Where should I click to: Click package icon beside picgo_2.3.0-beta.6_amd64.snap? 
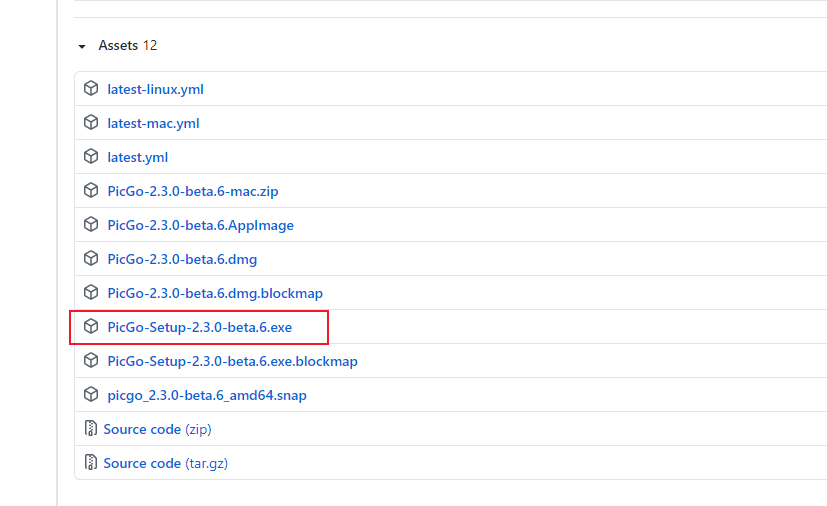pos(91,394)
